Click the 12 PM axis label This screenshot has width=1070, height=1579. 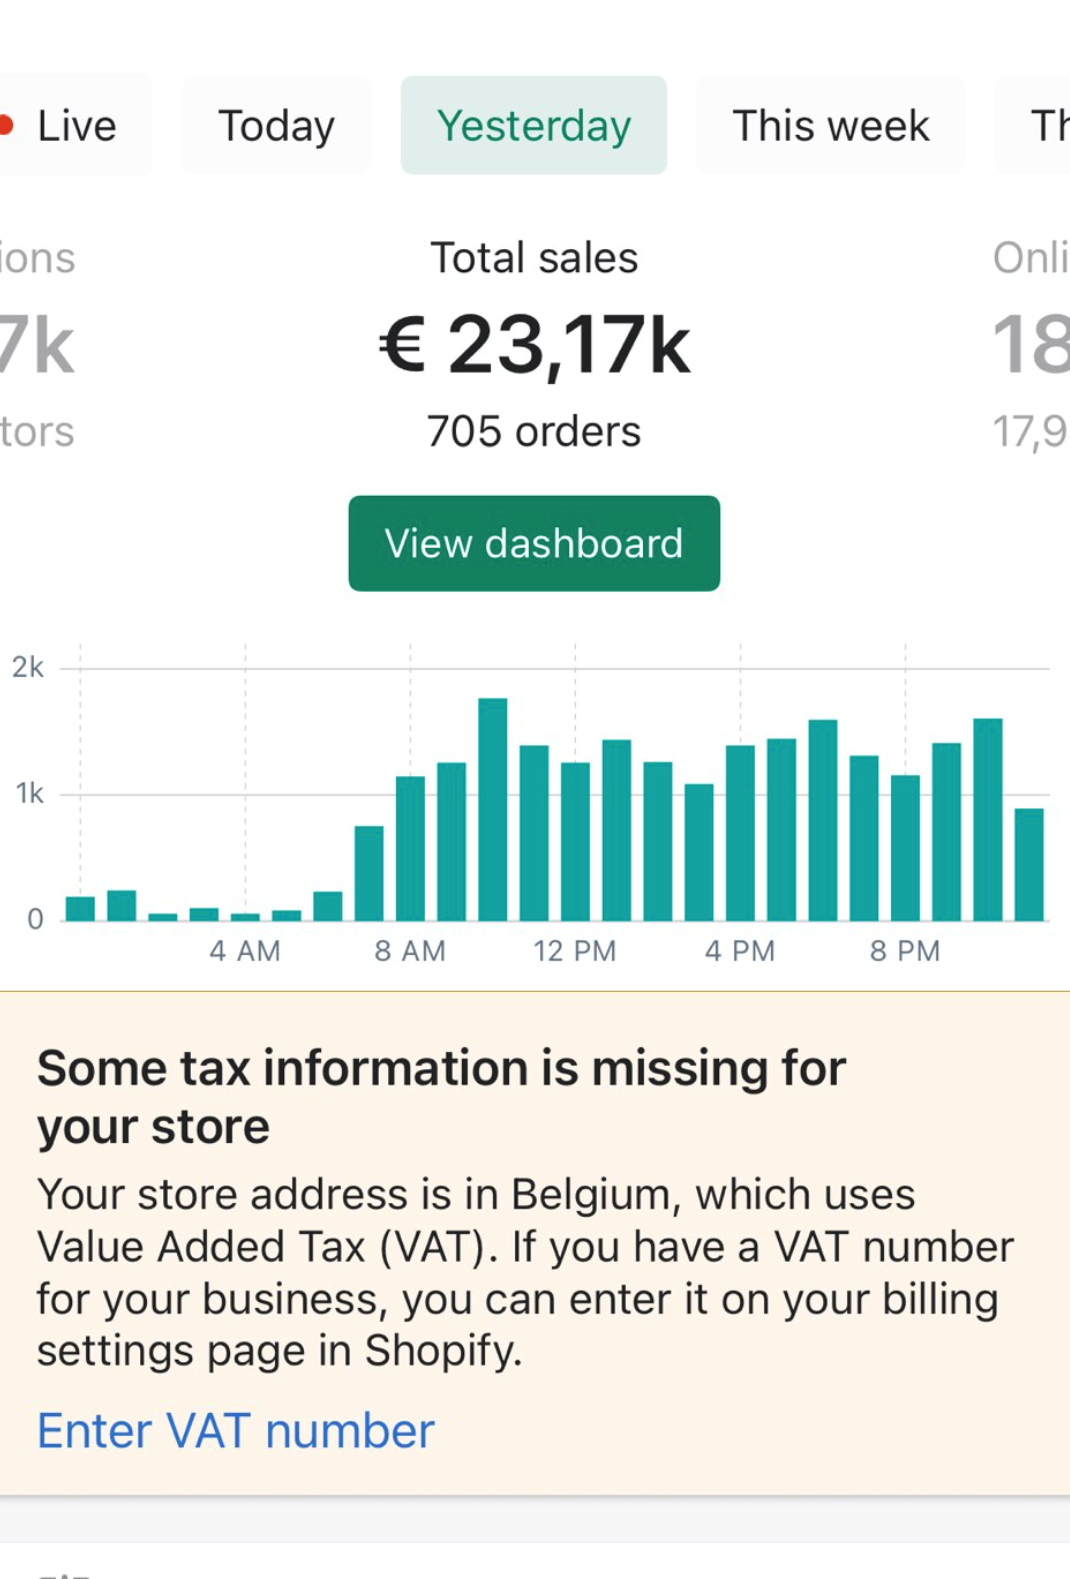(x=574, y=951)
